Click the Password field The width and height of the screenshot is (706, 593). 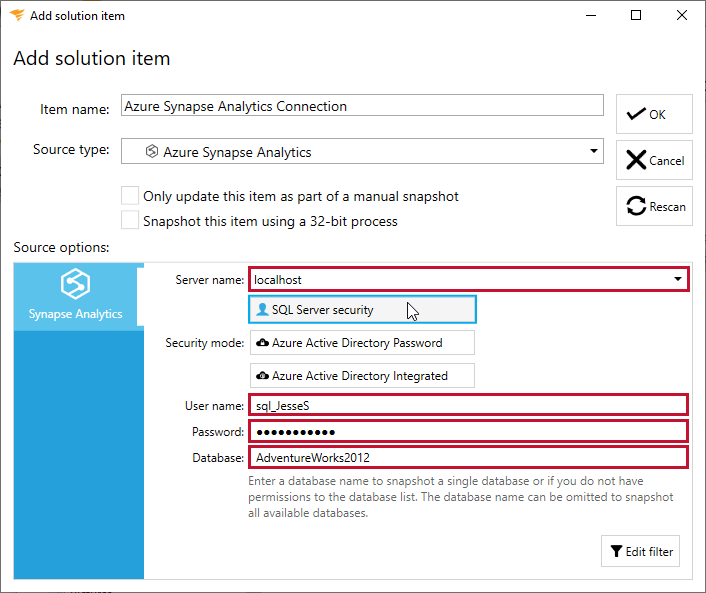468,431
